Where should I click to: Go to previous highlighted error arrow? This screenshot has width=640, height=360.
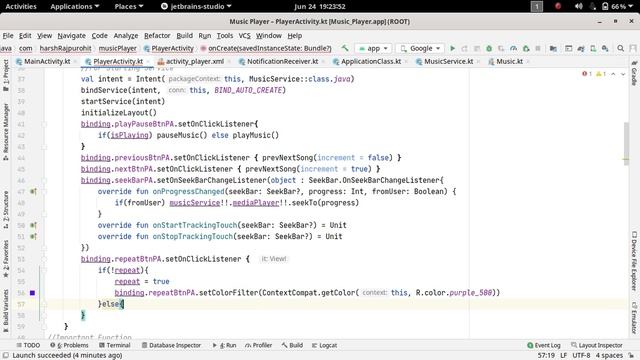point(613,74)
